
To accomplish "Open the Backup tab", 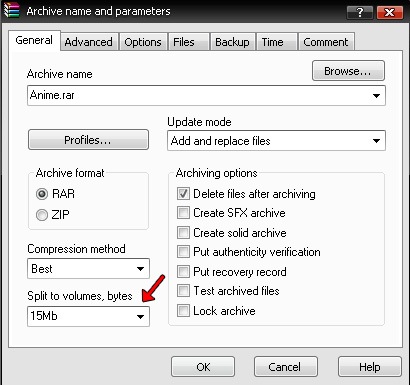I will [232, 42].
